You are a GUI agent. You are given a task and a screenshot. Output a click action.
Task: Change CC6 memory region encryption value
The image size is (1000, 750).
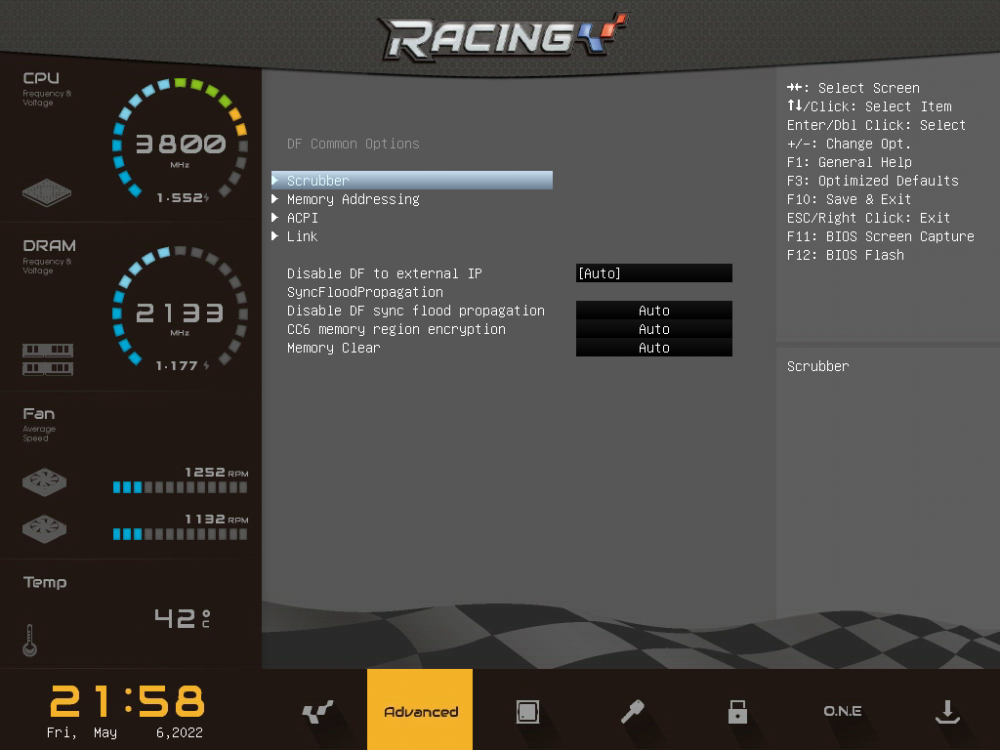pyautogui.click(x=654, y=329)
